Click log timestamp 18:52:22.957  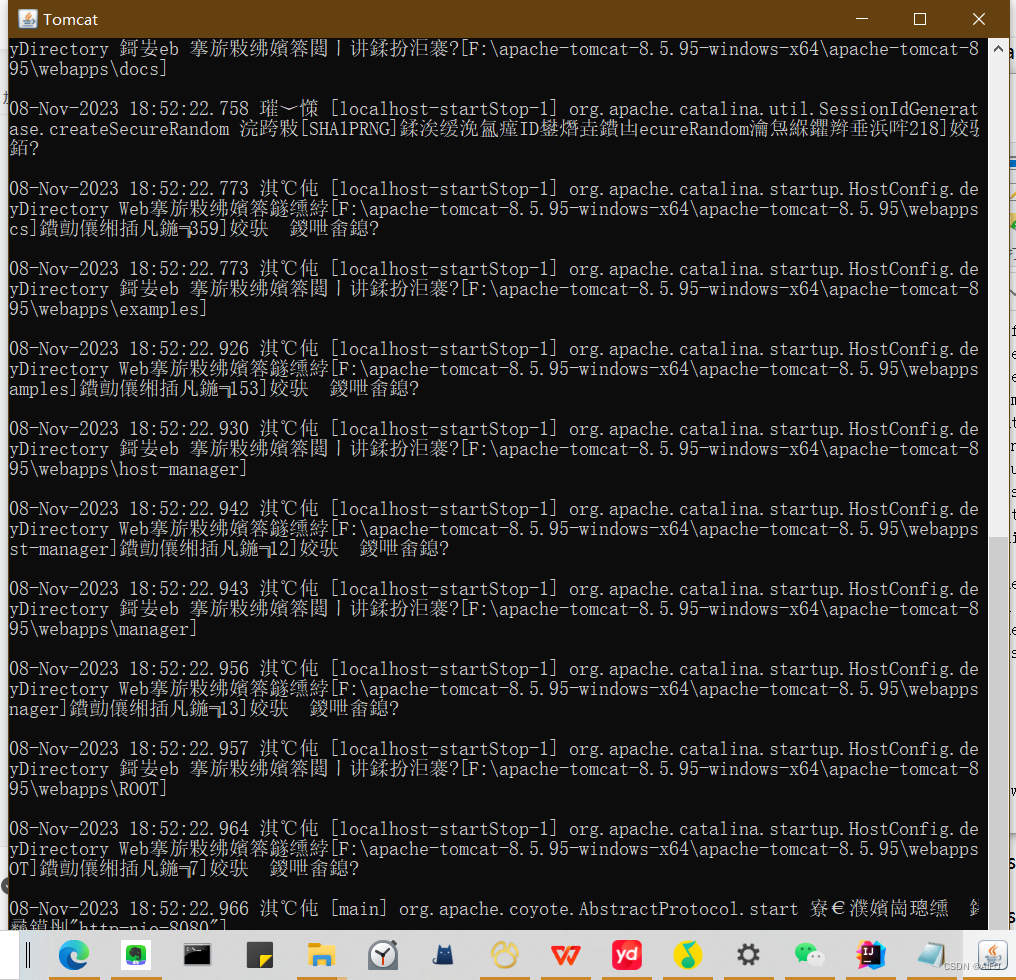tap(189, 749)
